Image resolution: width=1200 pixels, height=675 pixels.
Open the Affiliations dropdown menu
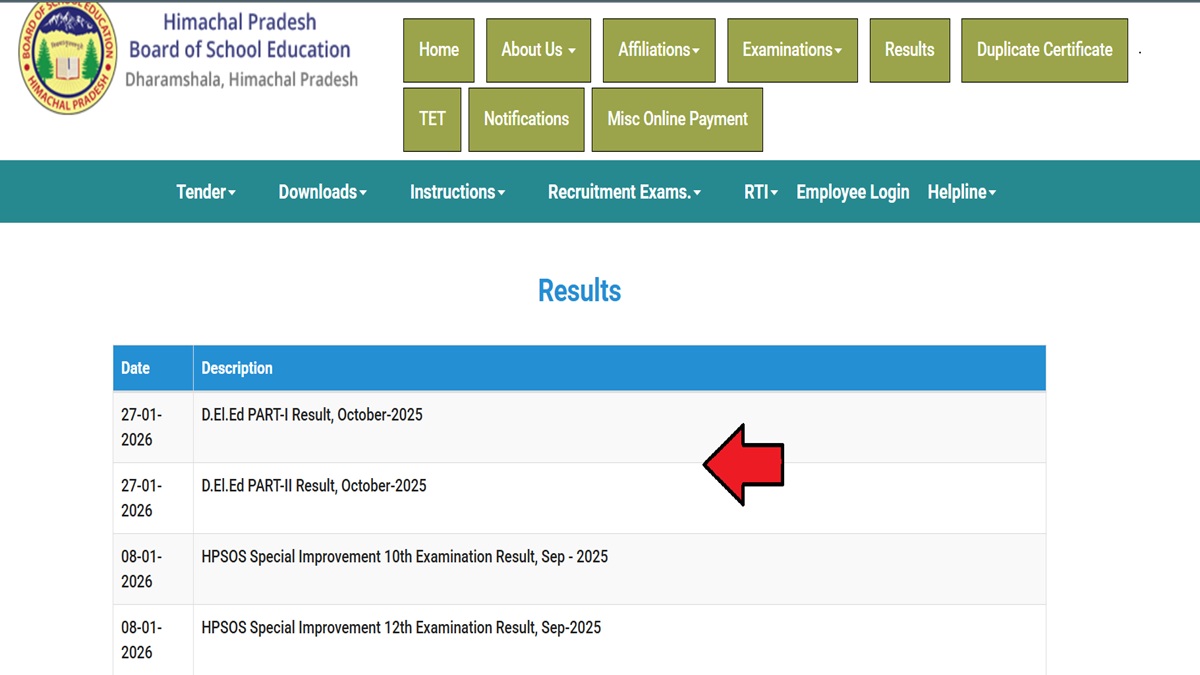click(x=658, y=50)
